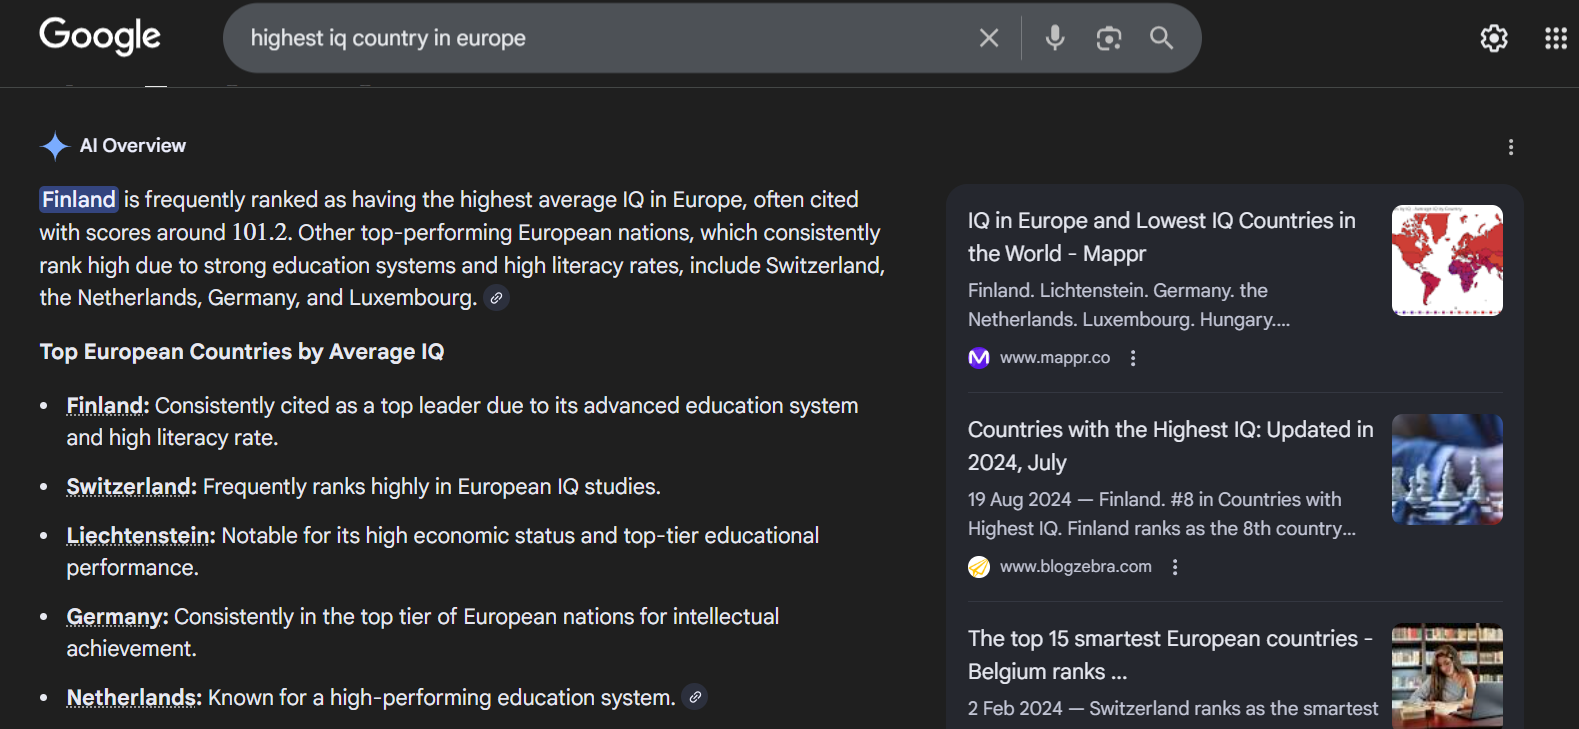Open top 15 smartest European countries article

[x=1169, y=654]
